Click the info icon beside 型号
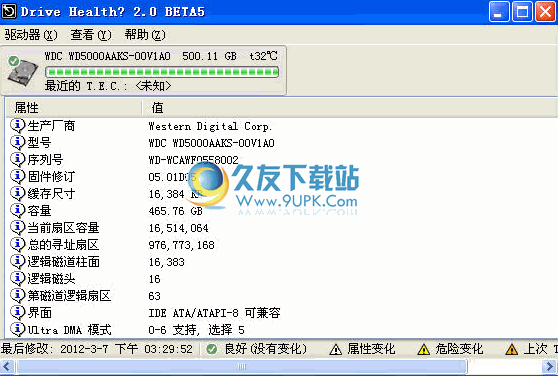 coord(17,143)
